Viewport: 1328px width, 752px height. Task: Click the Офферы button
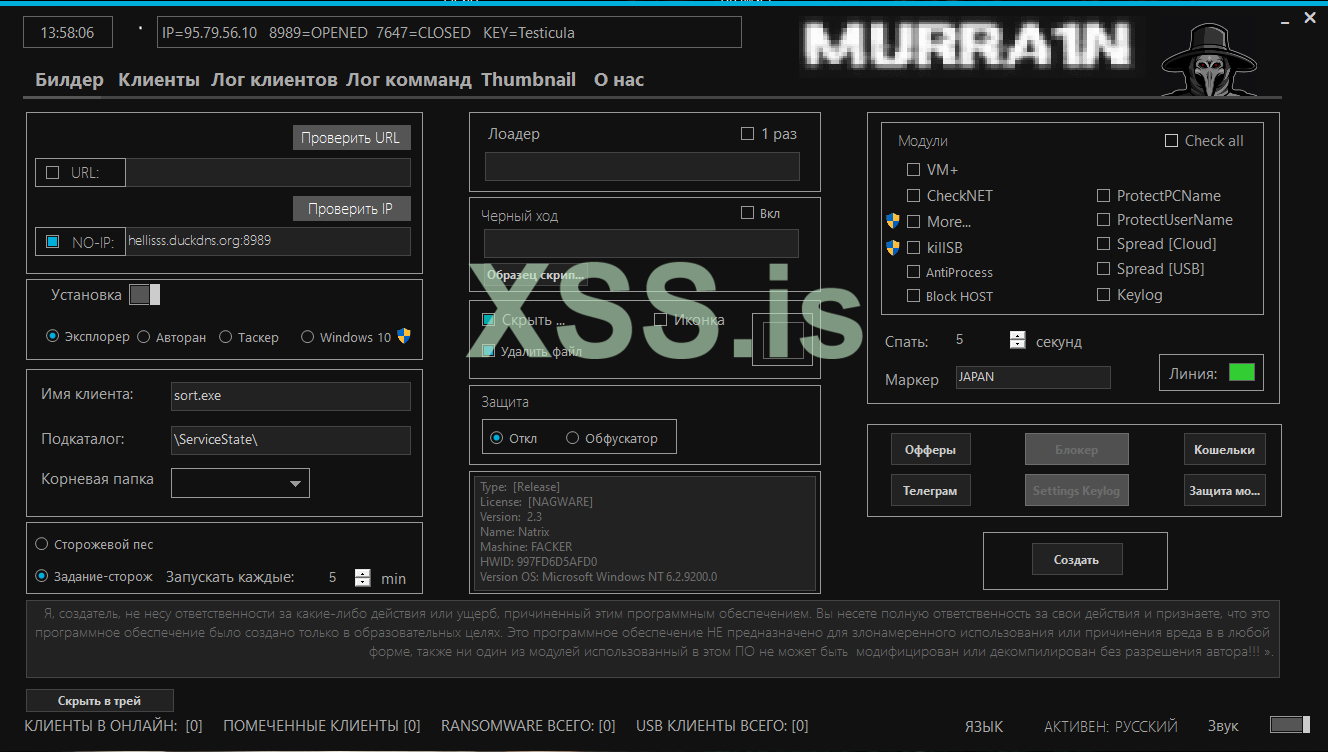(x=930, y=450)
